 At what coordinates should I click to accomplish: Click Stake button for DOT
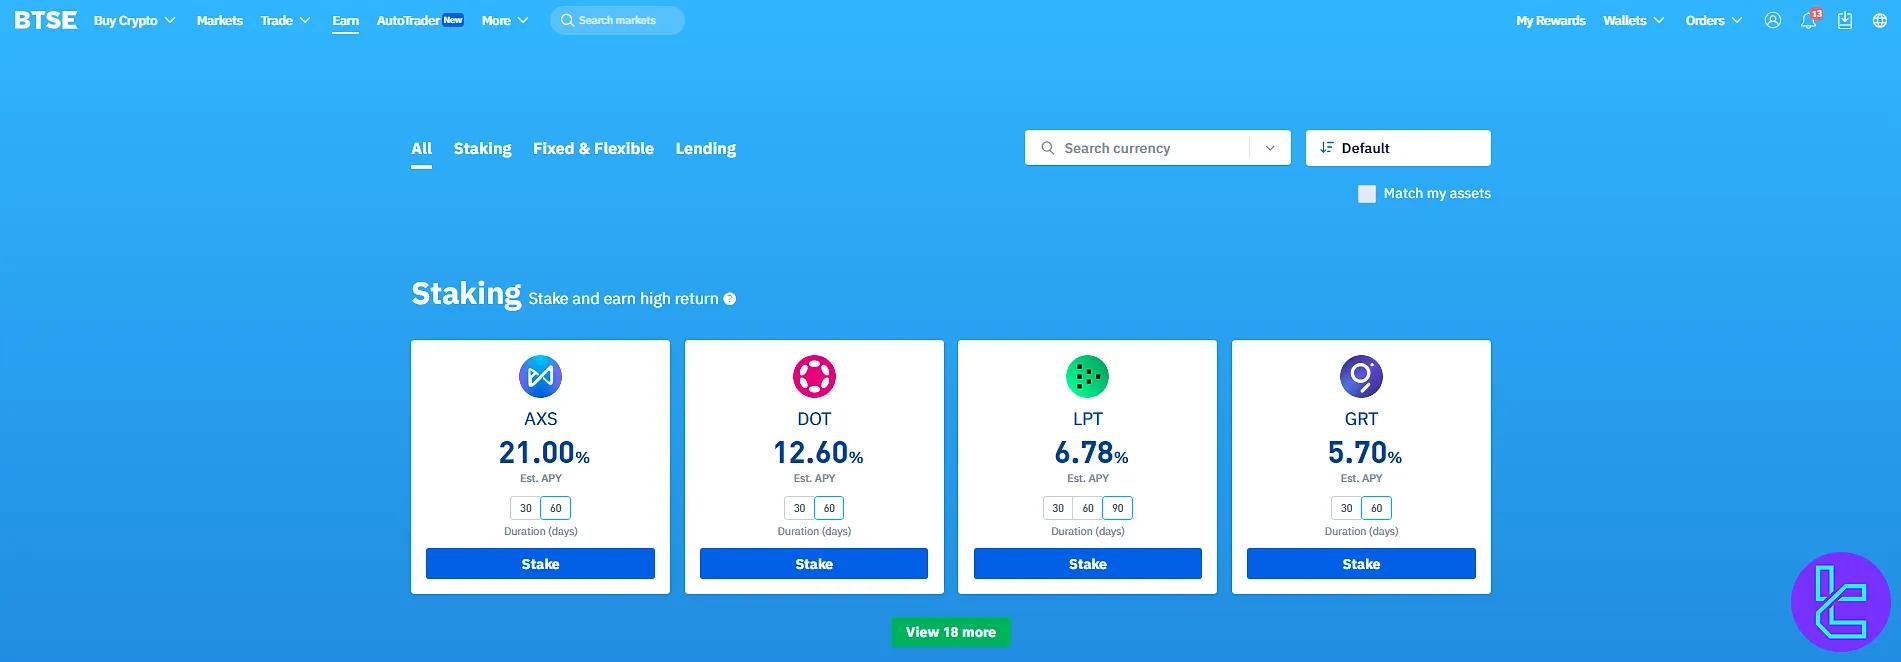814,564
